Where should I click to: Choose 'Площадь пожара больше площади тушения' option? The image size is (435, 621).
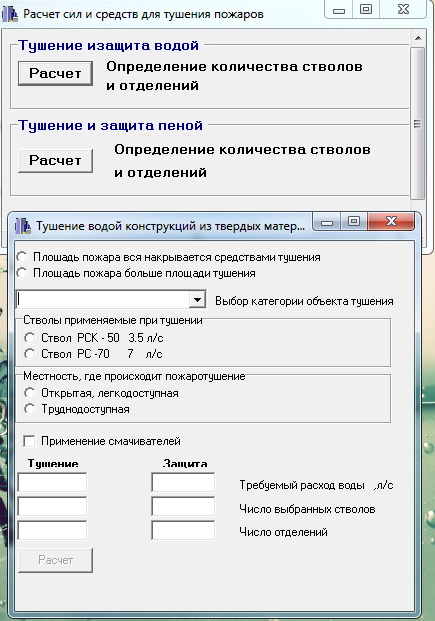(x=22, y=273)
